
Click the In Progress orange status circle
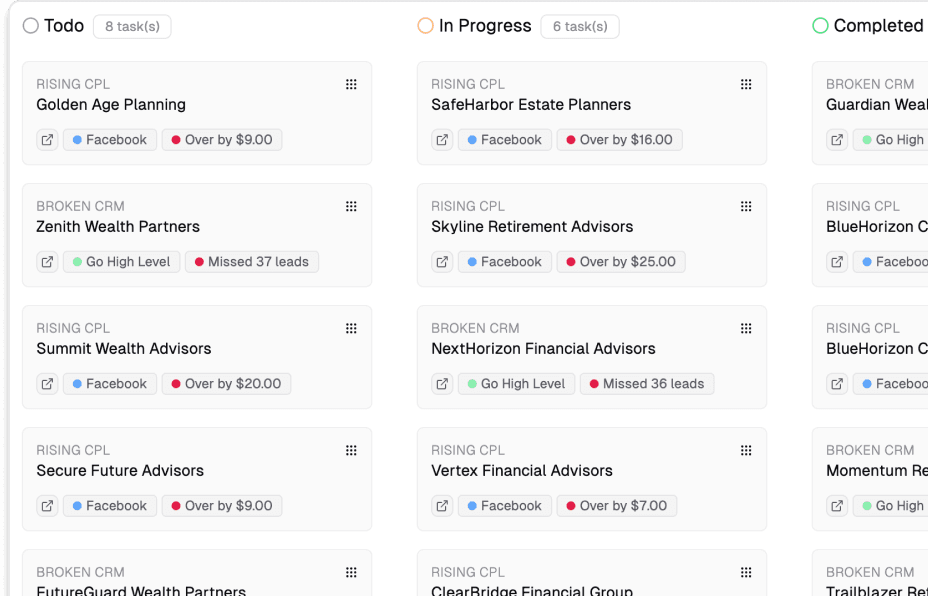tap(426, 26)
